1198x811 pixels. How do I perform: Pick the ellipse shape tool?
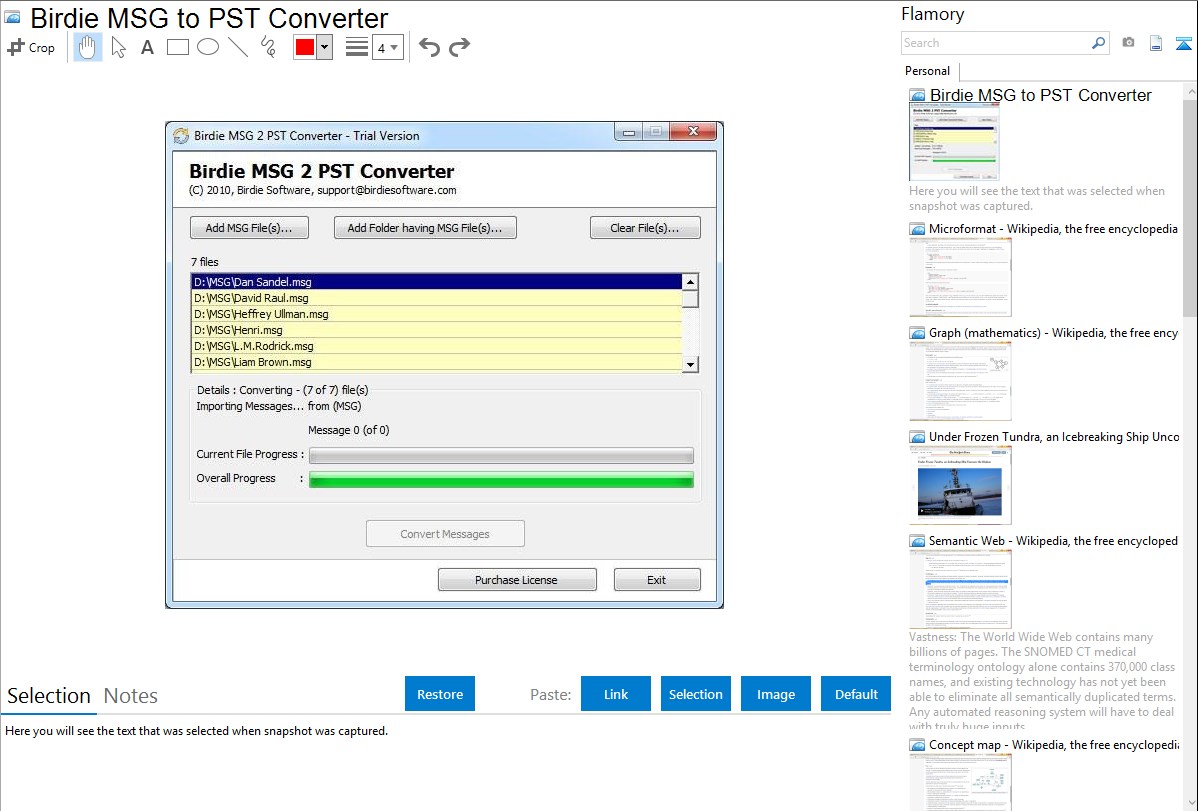[x=208, y=47]
